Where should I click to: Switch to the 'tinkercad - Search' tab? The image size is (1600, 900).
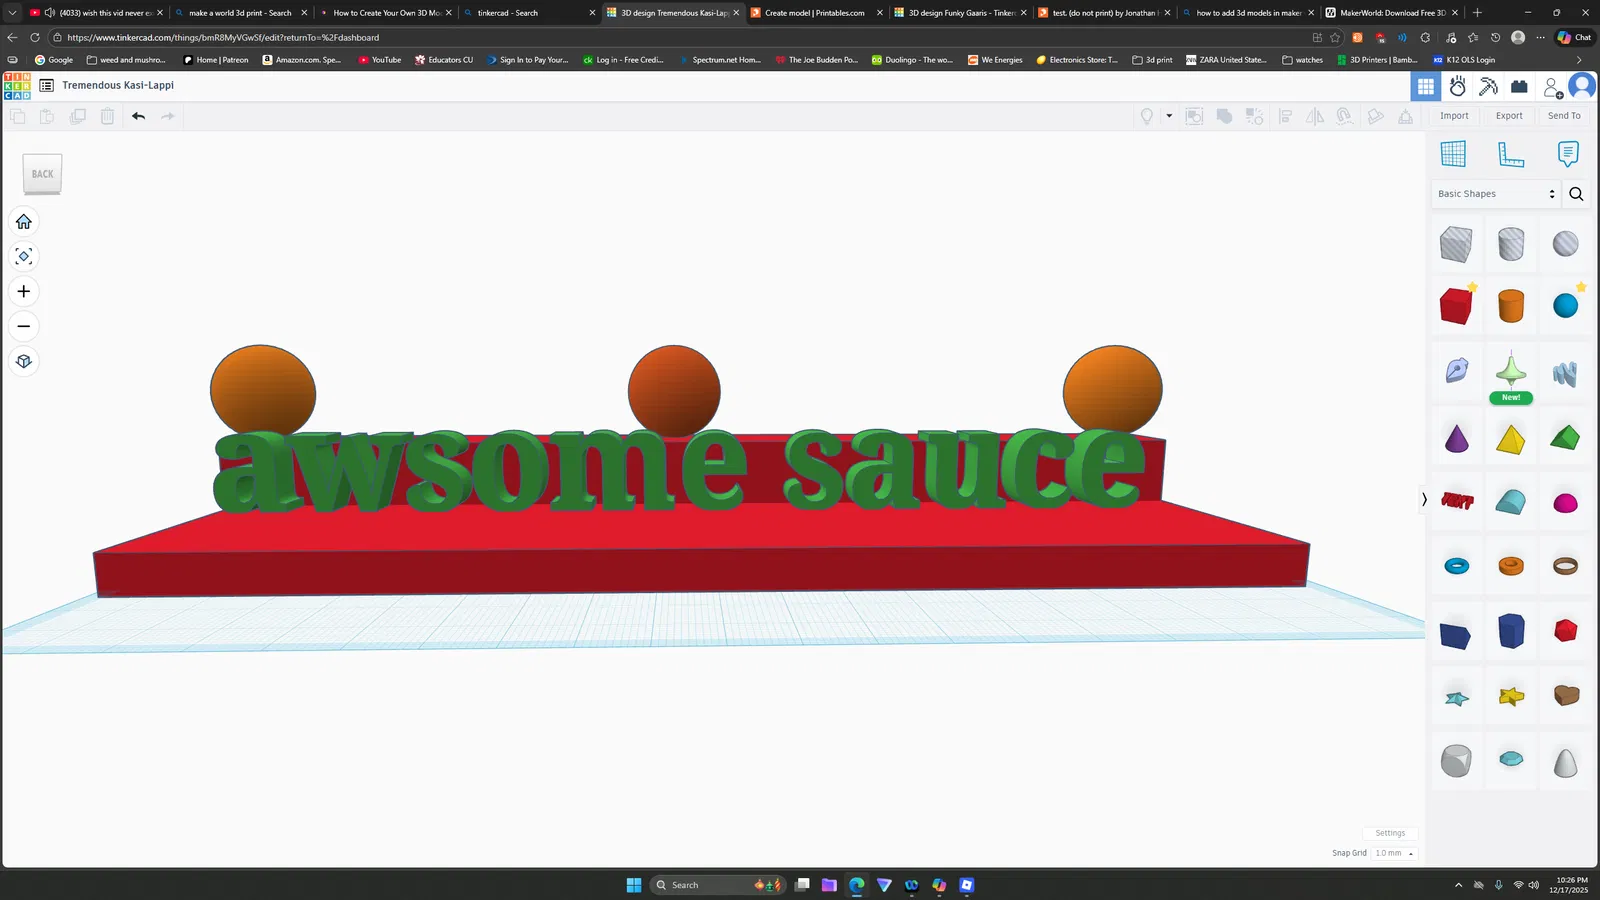pos(529,13)
